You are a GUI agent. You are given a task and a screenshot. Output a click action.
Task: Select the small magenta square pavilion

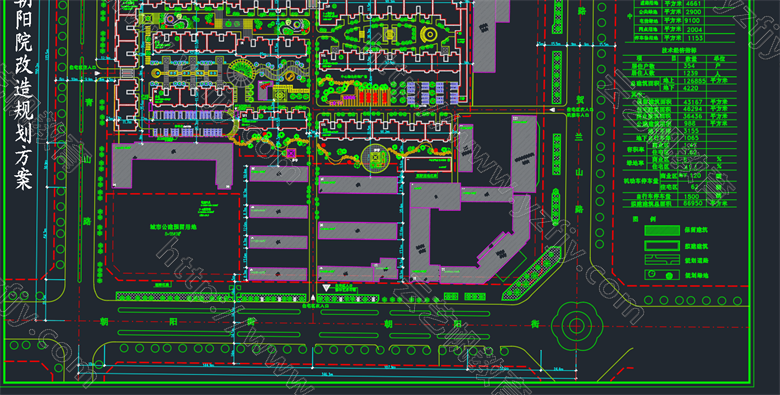click(x=290, y=153)
